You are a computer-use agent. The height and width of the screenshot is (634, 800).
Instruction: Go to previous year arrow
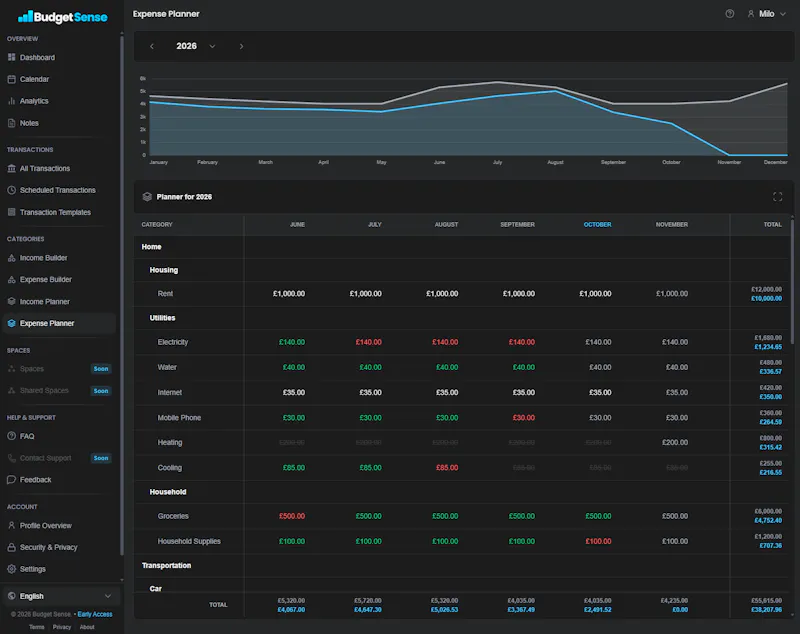(152, 46)
